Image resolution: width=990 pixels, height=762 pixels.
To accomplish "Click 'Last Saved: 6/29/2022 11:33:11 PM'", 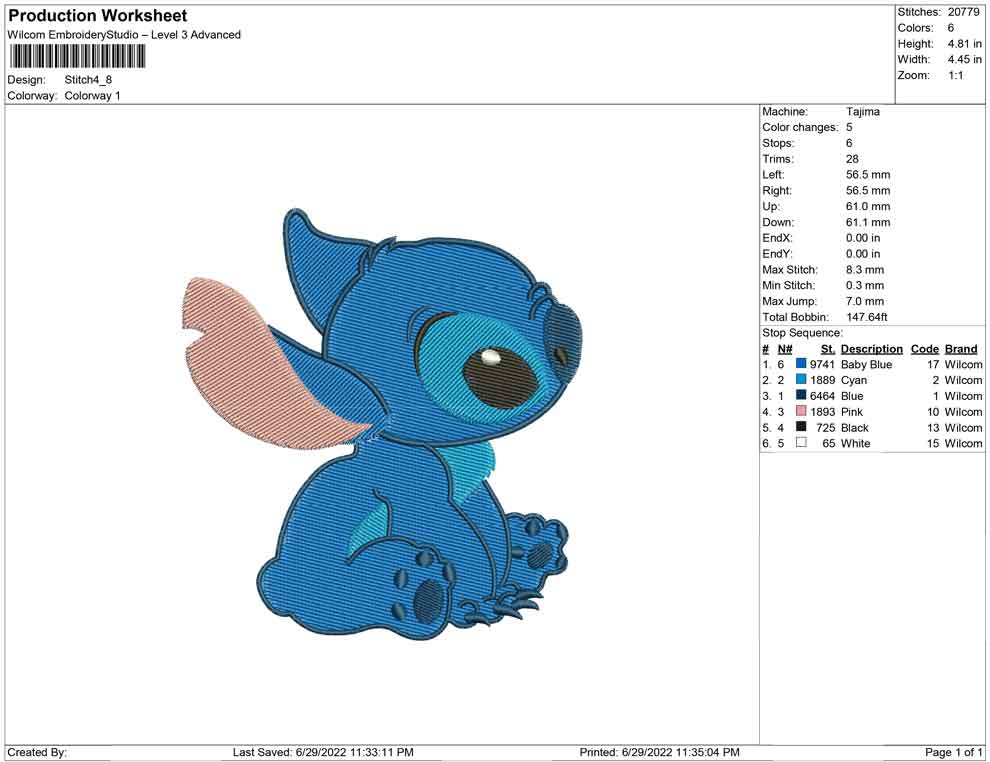I will point(323,752).
